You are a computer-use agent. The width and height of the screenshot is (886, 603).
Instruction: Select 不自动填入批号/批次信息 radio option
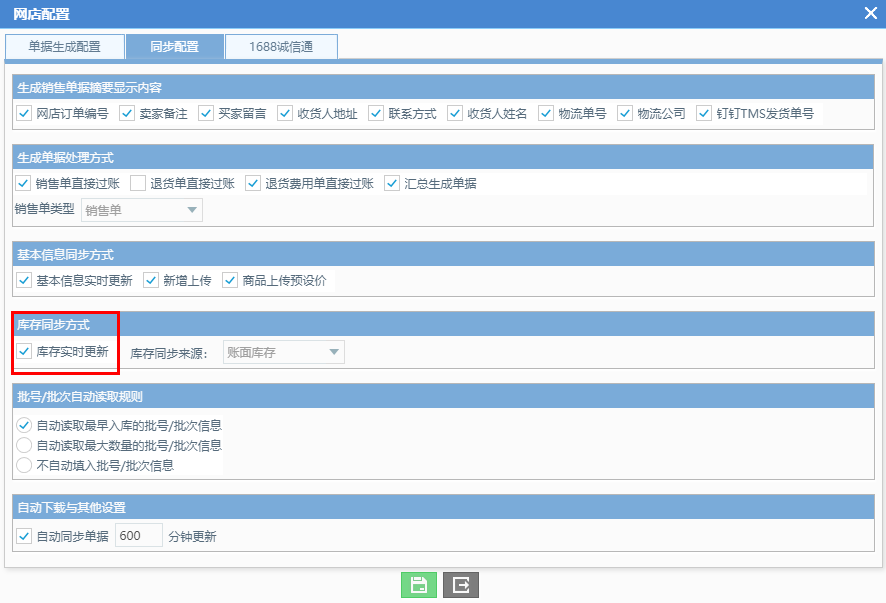point(24,466)
